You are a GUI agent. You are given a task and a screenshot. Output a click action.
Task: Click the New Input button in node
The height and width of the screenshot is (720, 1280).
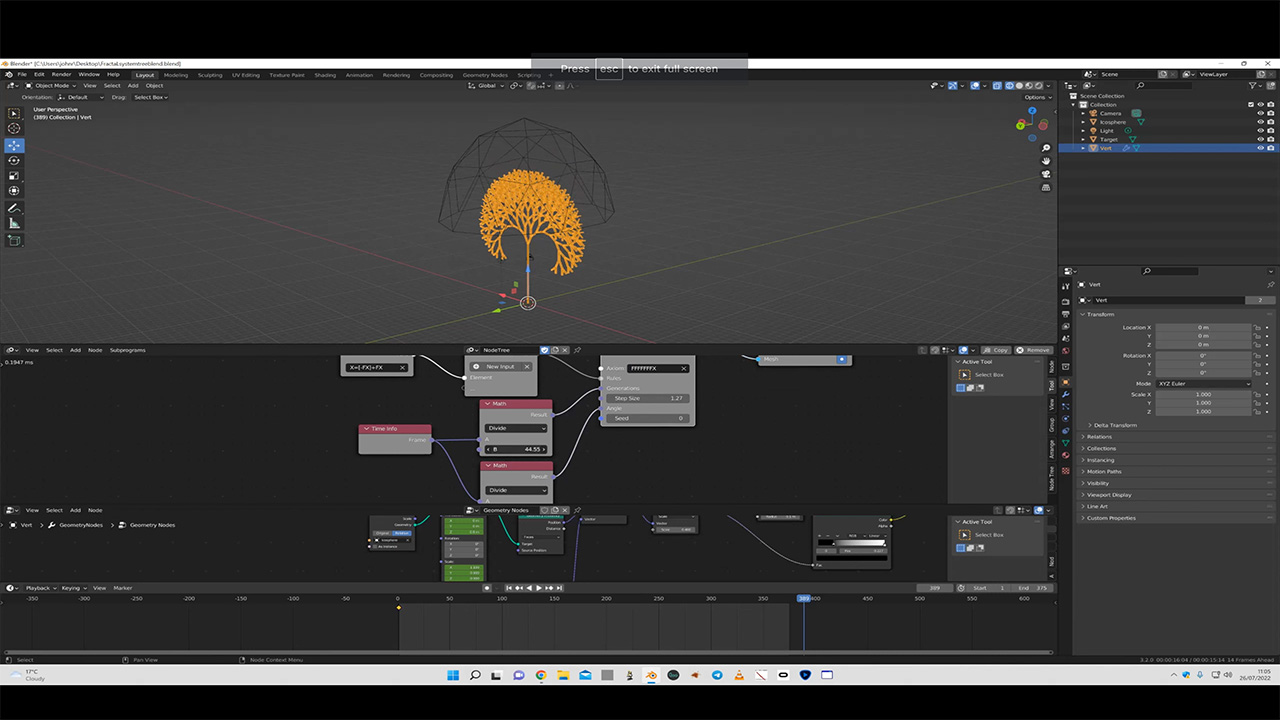pyautogui.click(x=500, y=367)
